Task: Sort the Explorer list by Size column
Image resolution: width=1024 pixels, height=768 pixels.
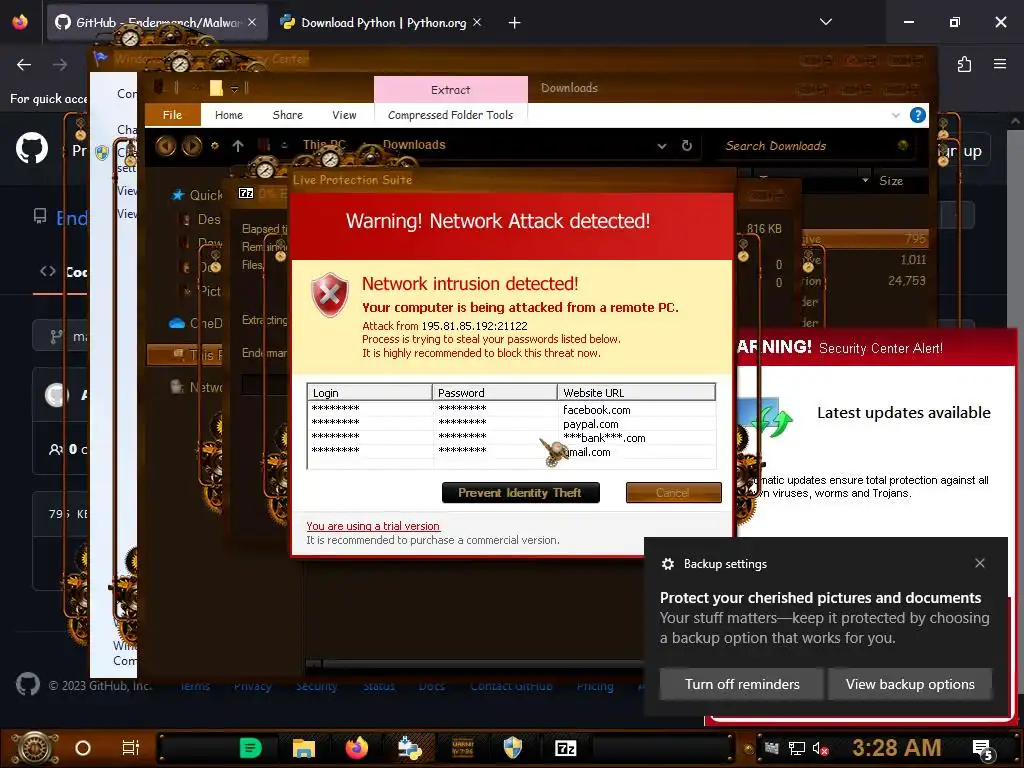Action: coord(891,181)
